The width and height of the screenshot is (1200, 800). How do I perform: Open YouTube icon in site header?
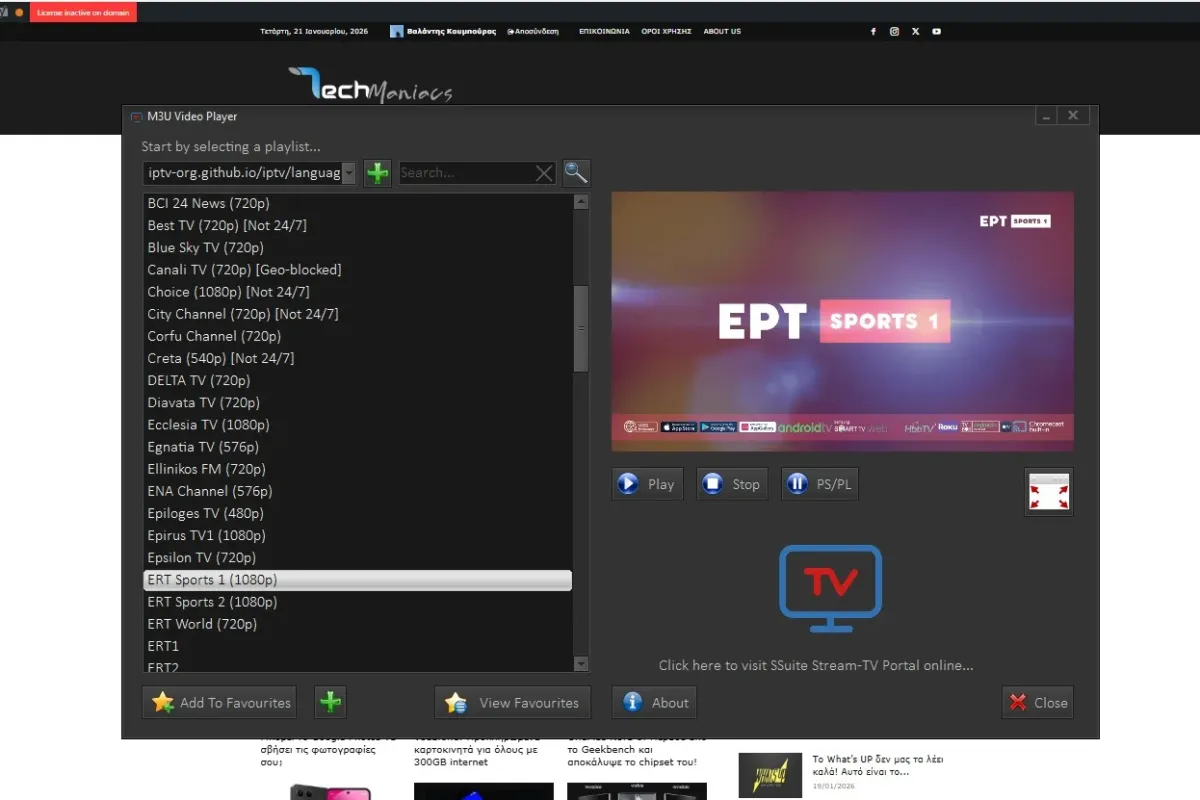[937, 31]
